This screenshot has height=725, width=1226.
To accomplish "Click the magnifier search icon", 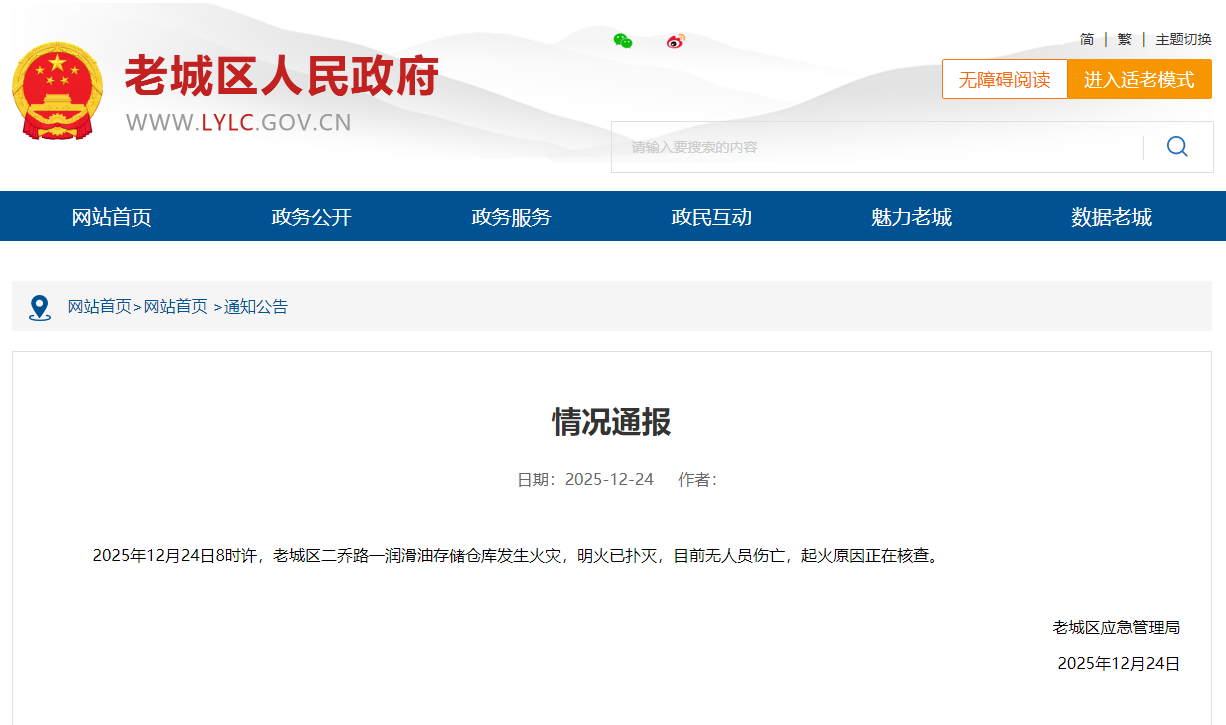I will click(x=1177, y=147).
